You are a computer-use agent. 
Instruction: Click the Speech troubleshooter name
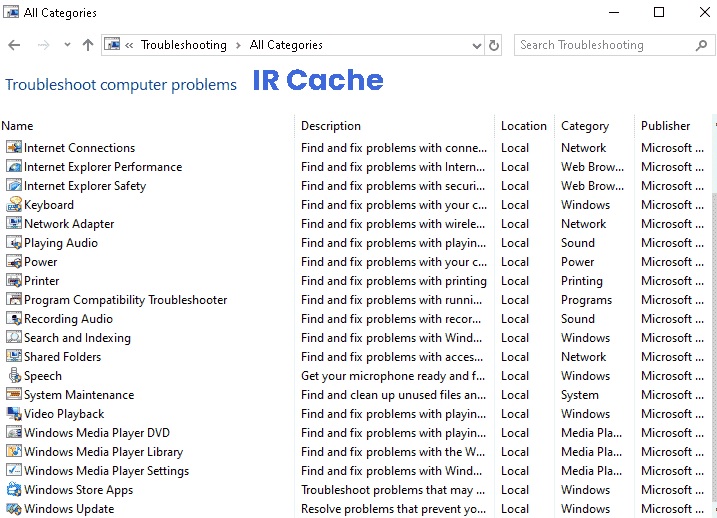(x=43, y=376)
